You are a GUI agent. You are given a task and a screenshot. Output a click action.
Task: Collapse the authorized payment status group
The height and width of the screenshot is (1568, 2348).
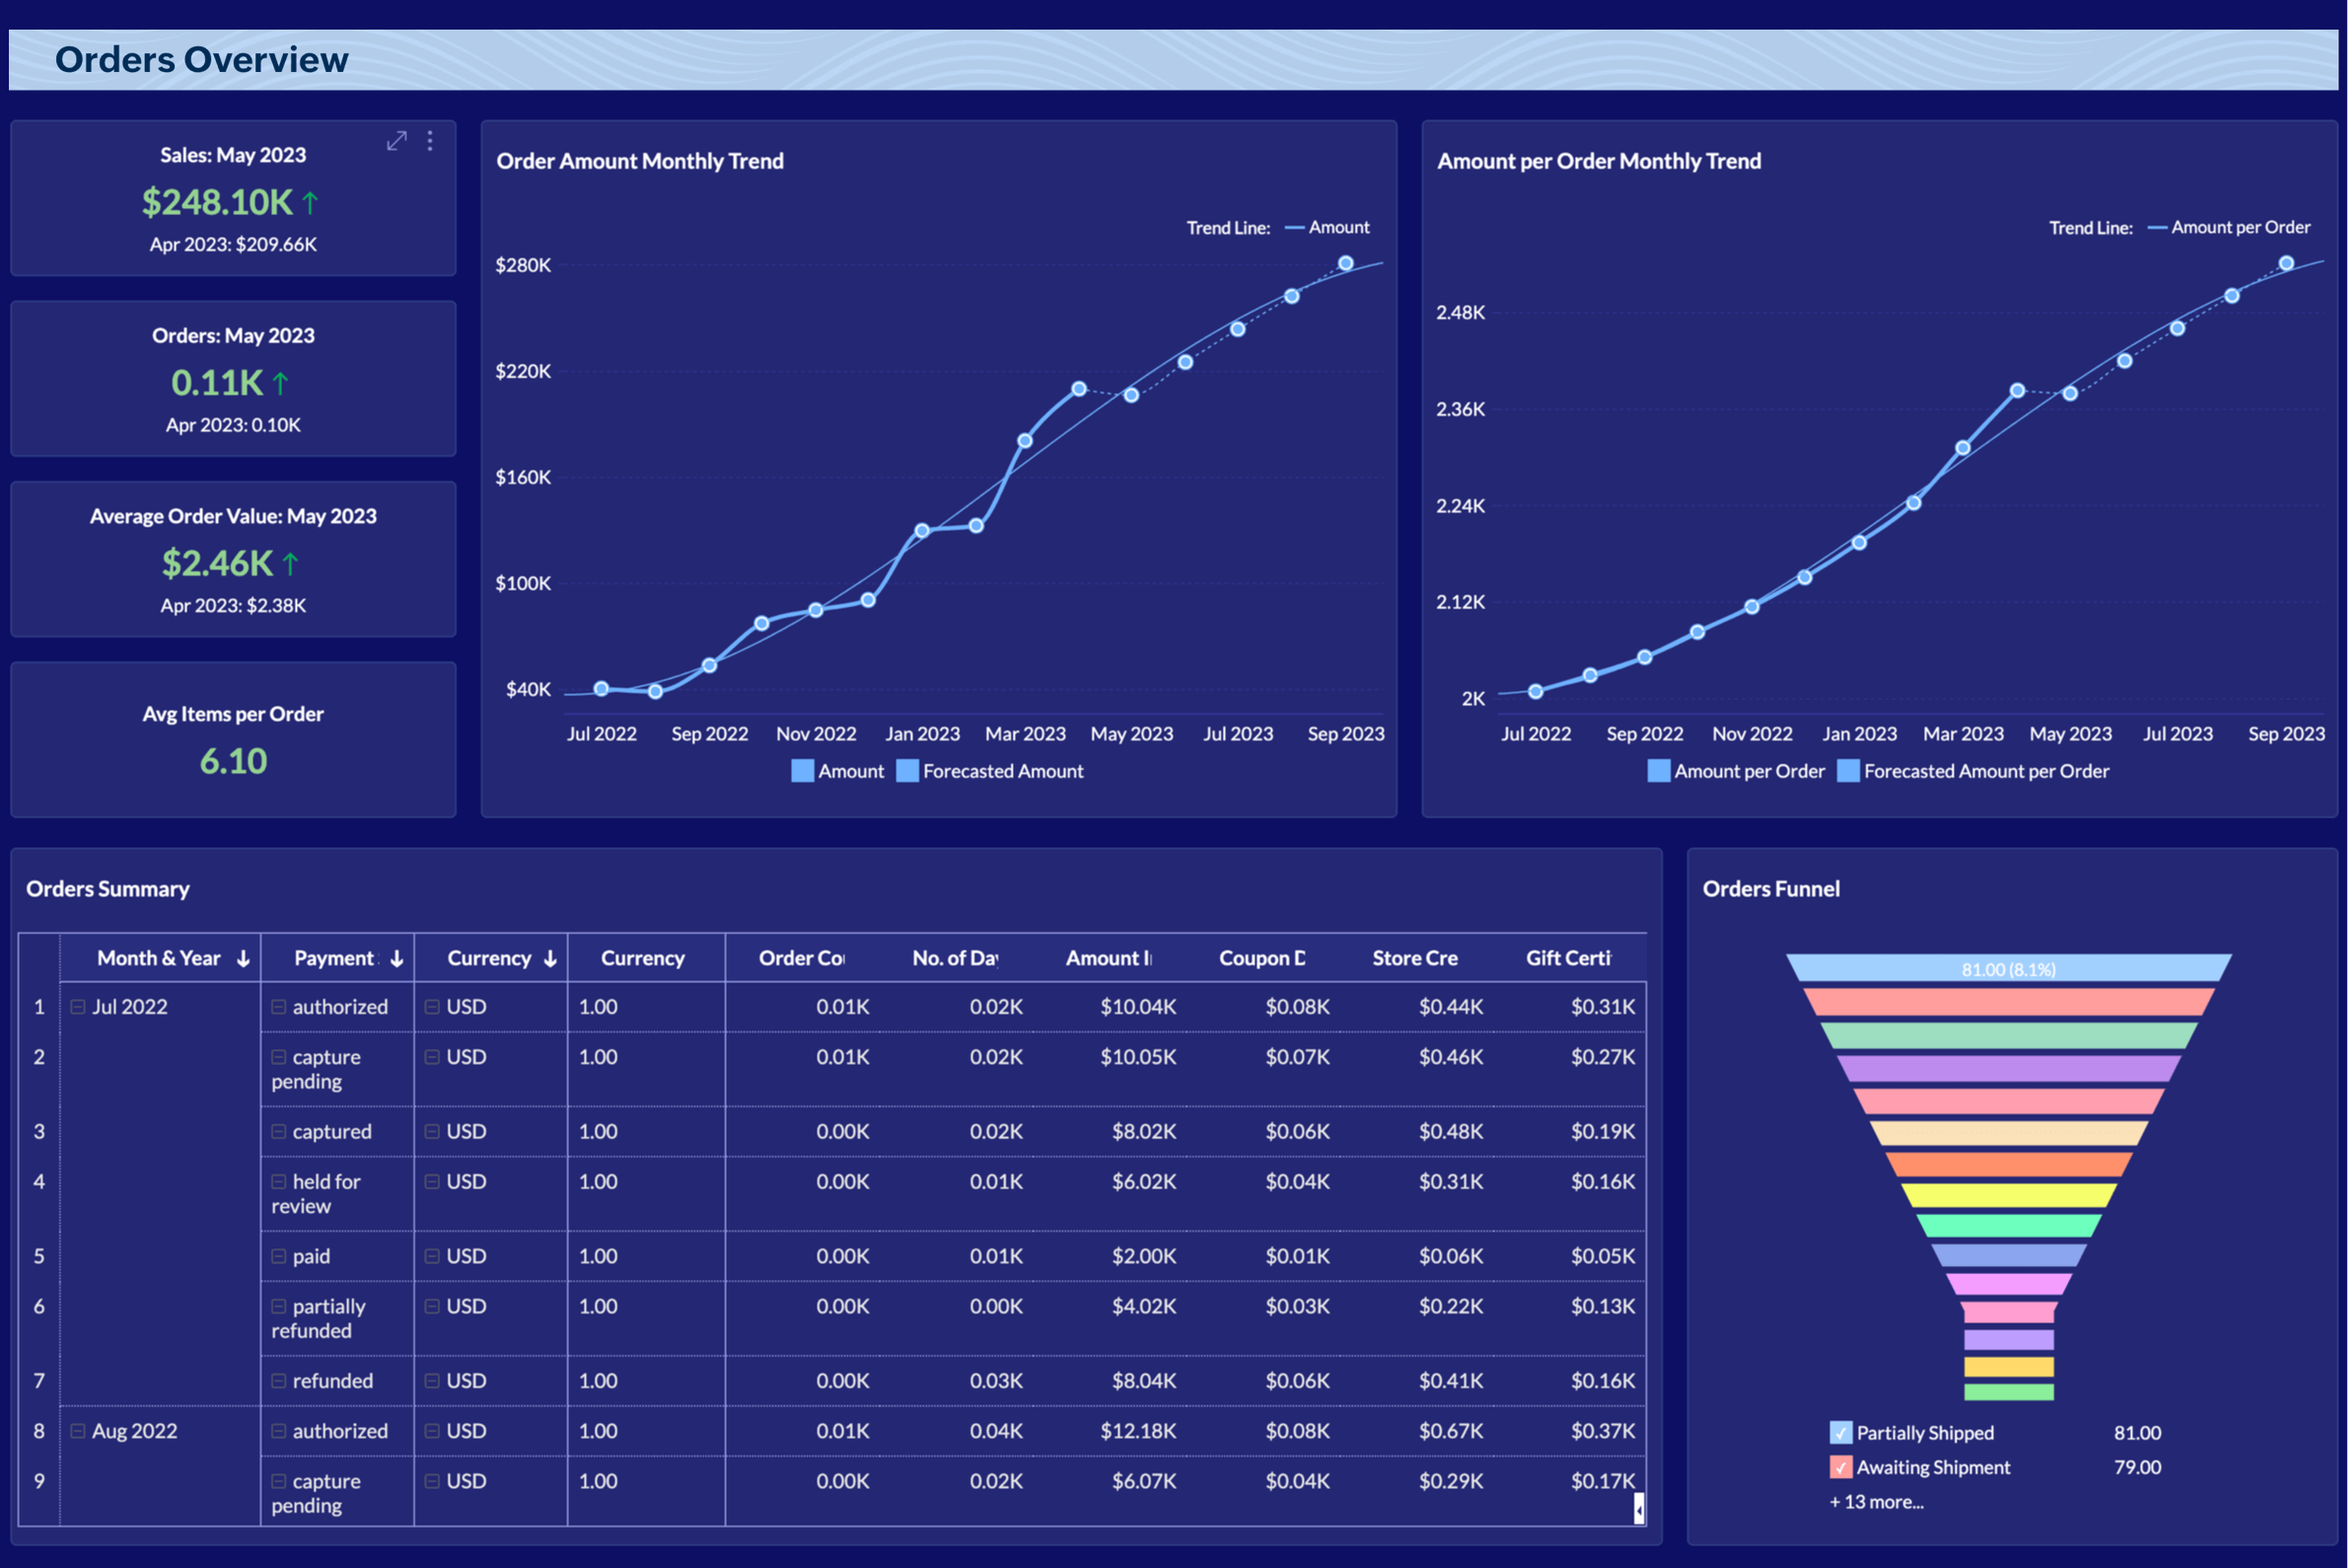tap(279, 1007)
